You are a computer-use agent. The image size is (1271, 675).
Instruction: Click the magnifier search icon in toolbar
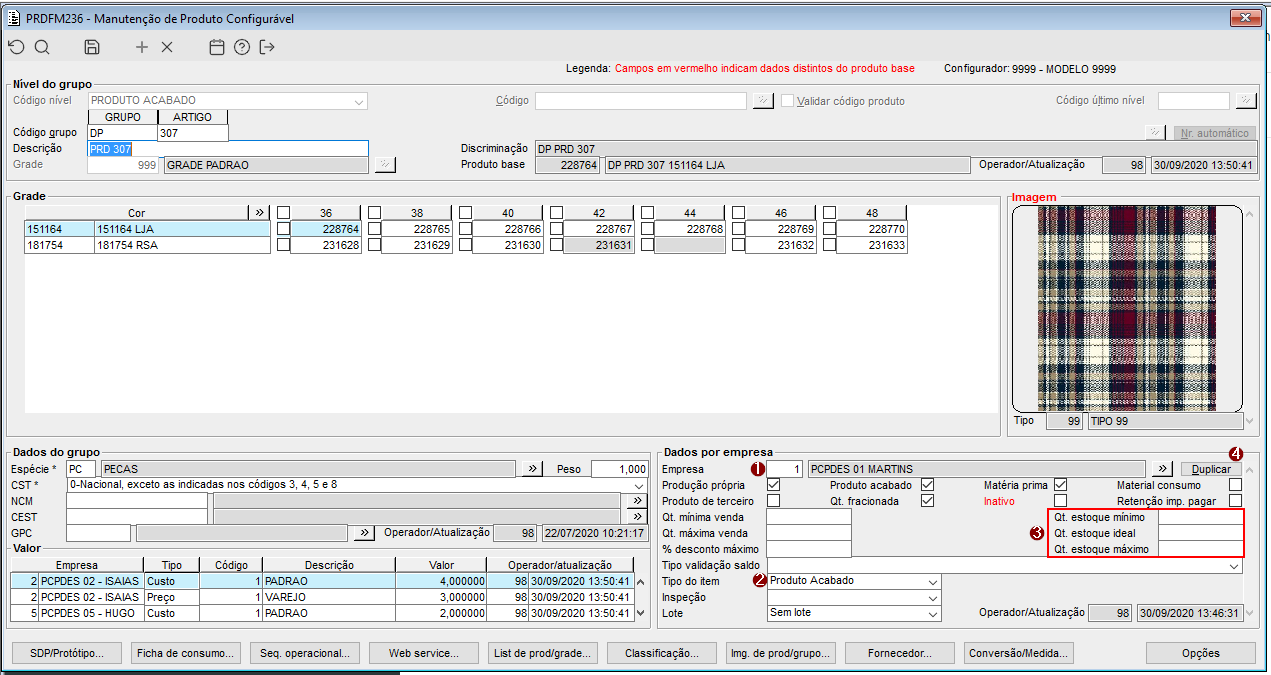[x=42, y=47]
